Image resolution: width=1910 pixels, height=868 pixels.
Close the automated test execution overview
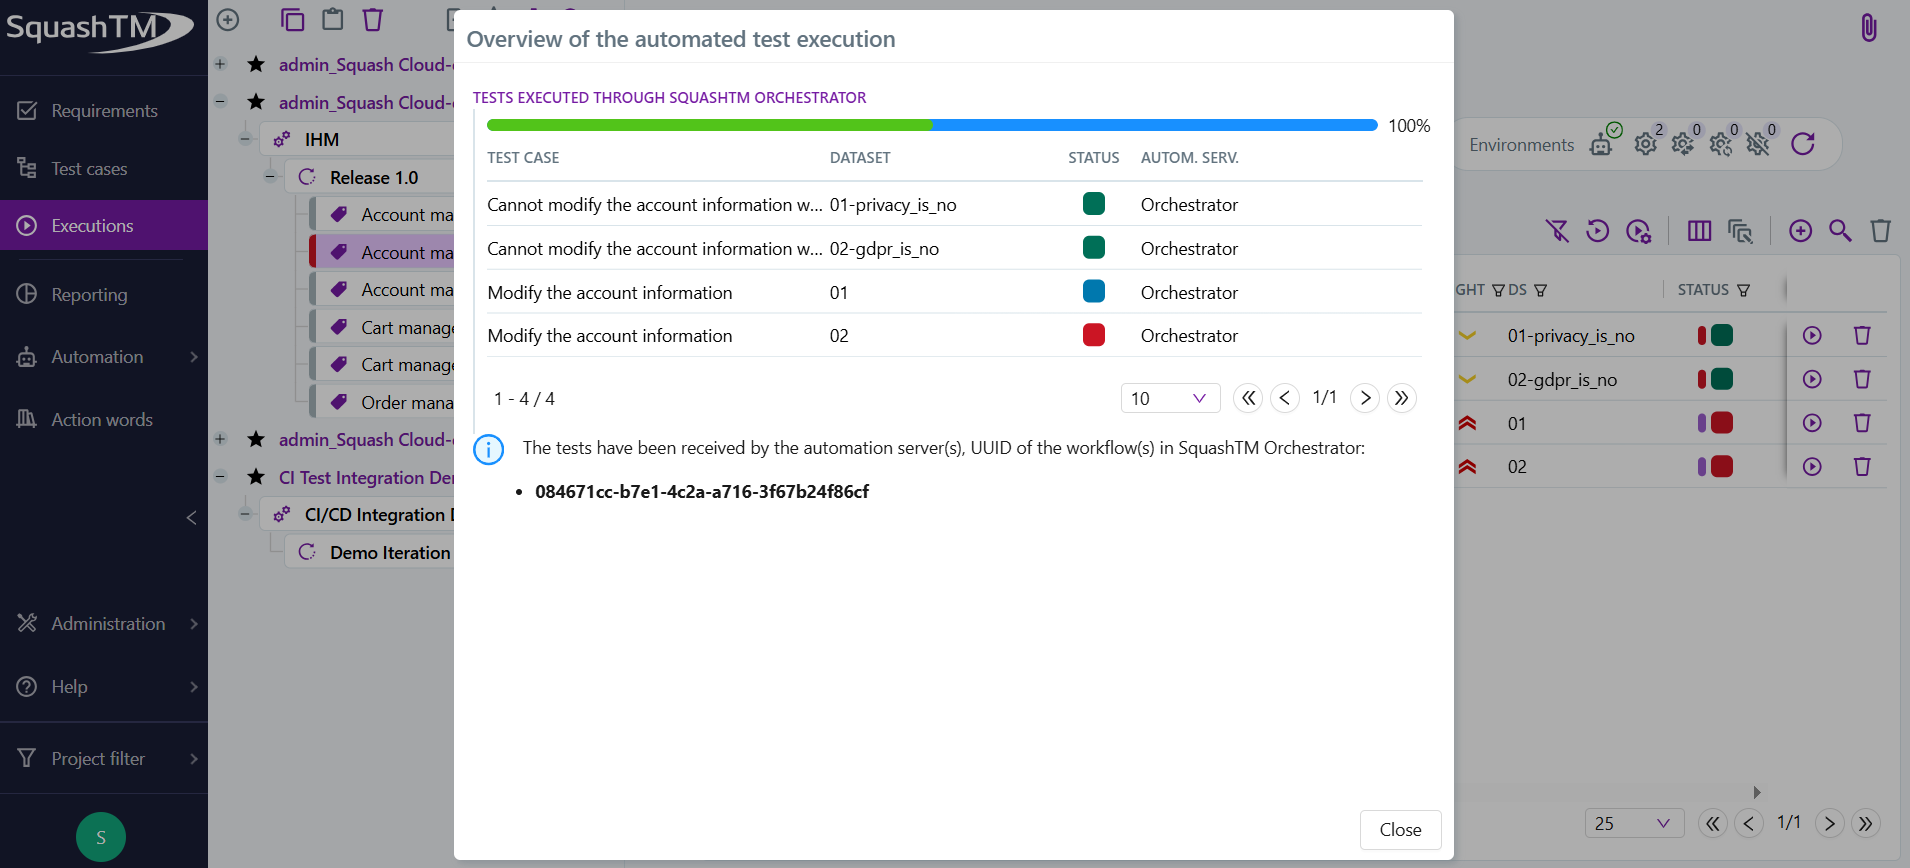click(1400, 830)
